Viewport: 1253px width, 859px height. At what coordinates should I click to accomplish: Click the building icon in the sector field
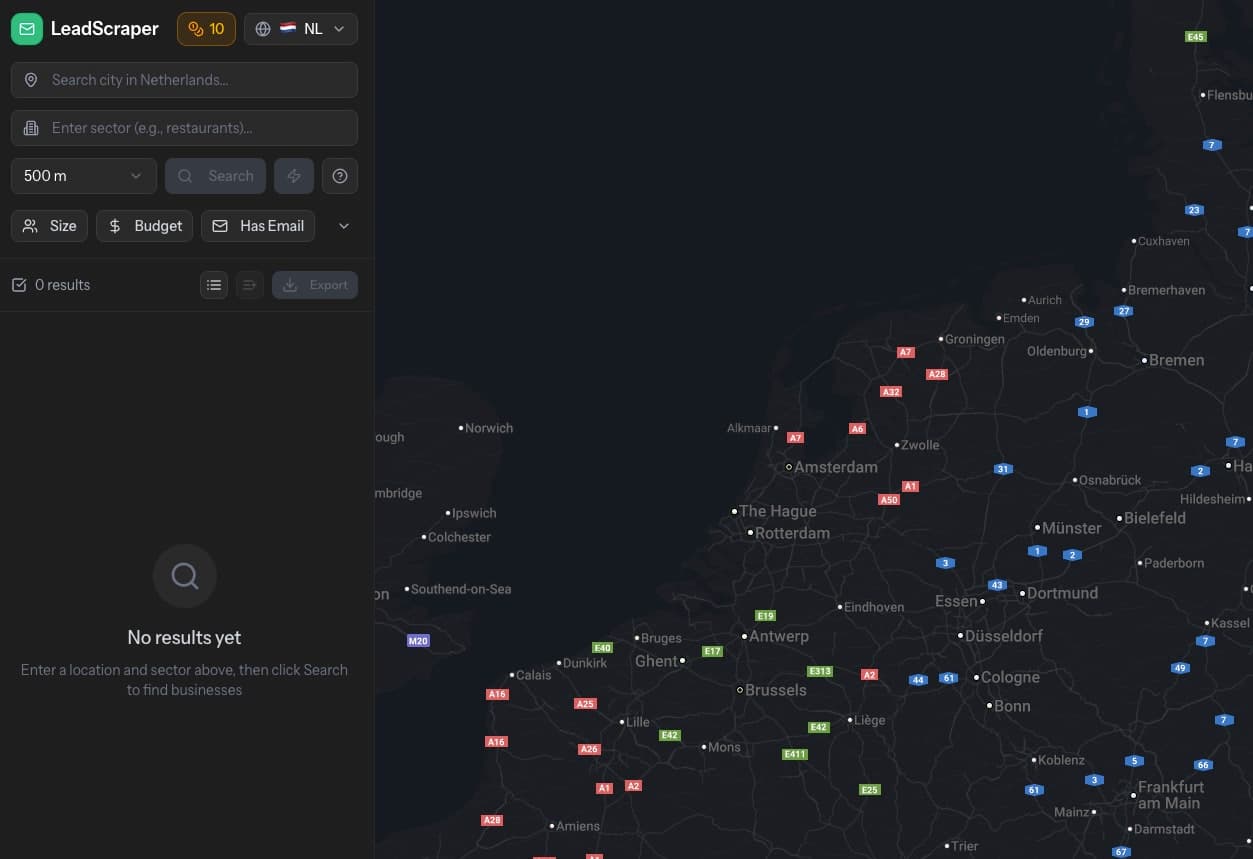(x=31, y=128)
